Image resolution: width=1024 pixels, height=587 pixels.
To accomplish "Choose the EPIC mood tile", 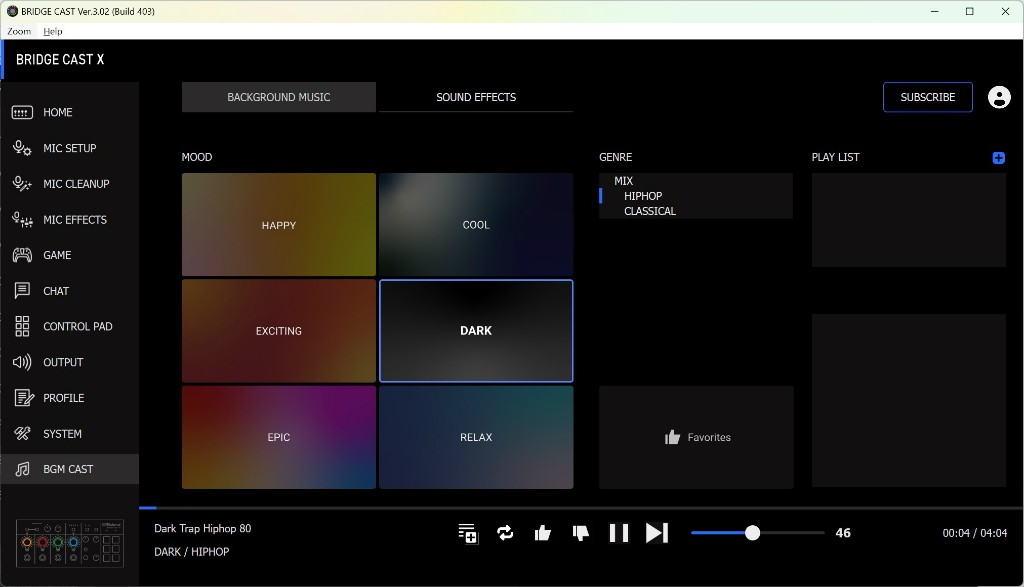I will [279, 437].
